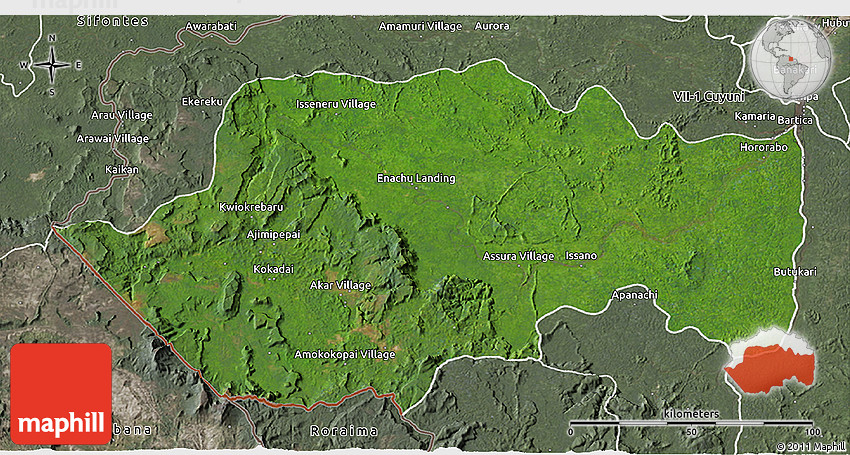850x455 pixels.
Task: Select the Apanachi label on map
Action: tap(635, 295)
